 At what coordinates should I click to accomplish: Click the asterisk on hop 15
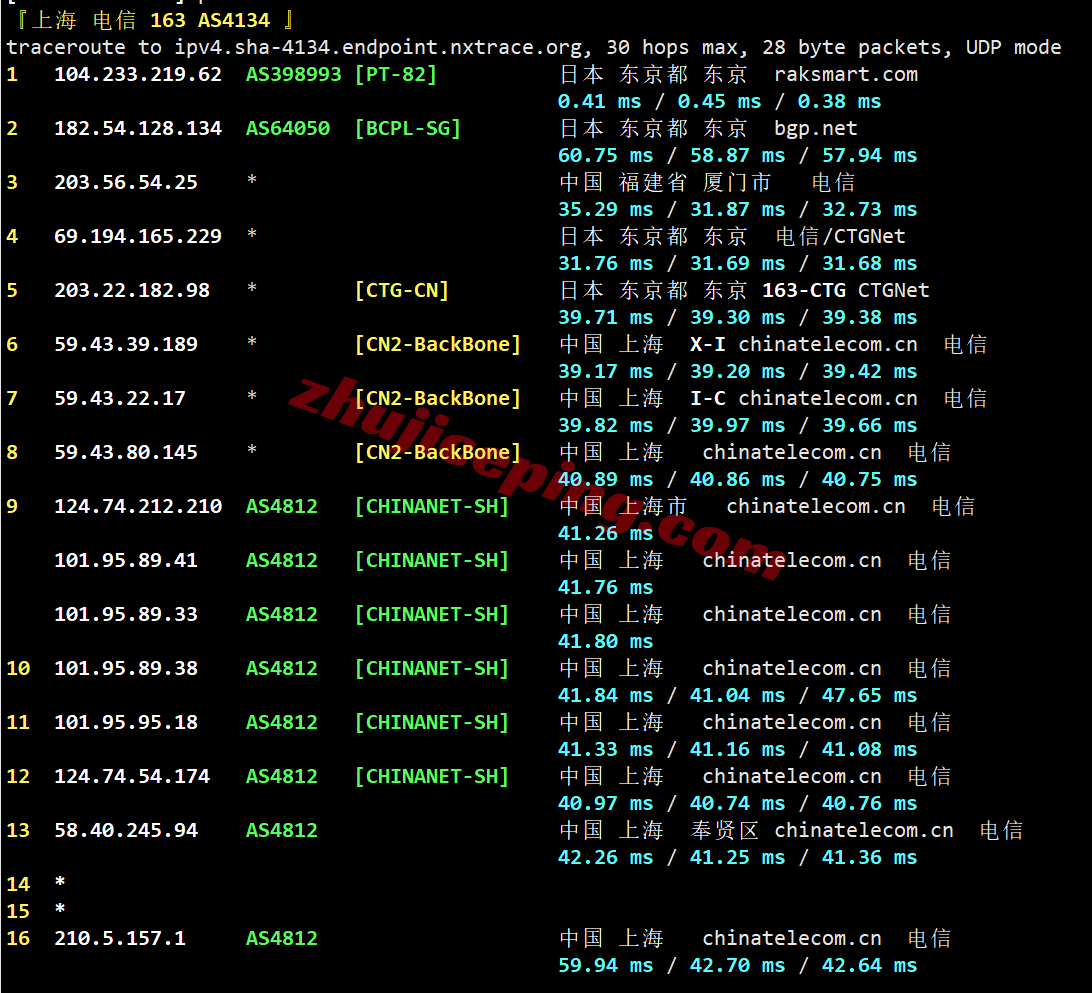pyautogui.click(x=60, y=908)
